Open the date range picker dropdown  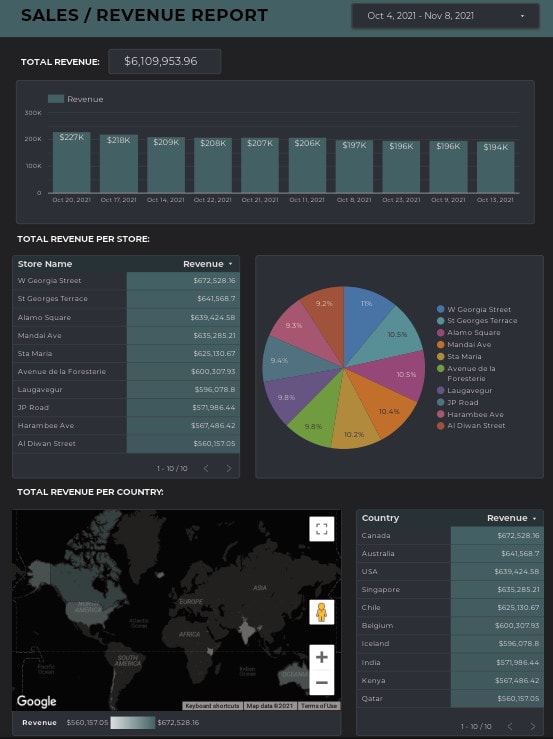tap(445, 16)
